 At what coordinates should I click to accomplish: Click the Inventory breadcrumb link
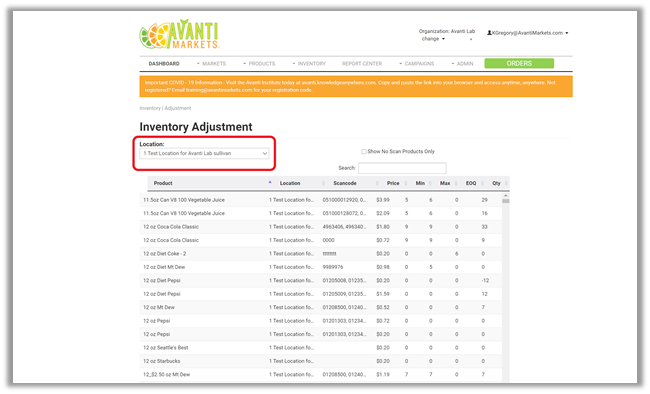[150, 108]
